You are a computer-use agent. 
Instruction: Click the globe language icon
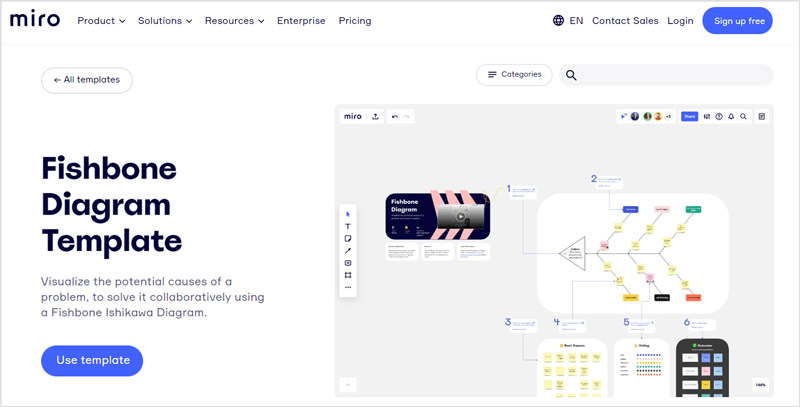tap(558, 20)
